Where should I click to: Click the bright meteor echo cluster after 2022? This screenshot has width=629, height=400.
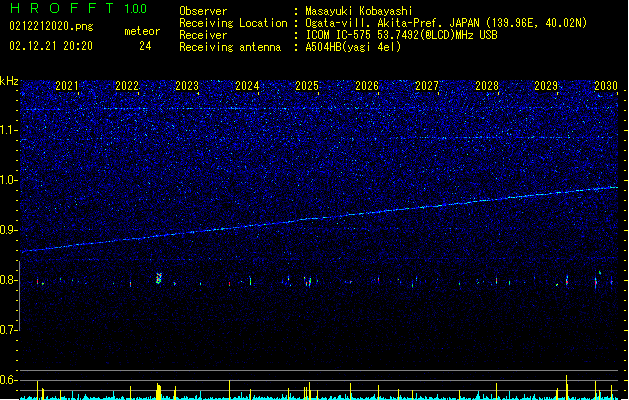tap(158, 278)
